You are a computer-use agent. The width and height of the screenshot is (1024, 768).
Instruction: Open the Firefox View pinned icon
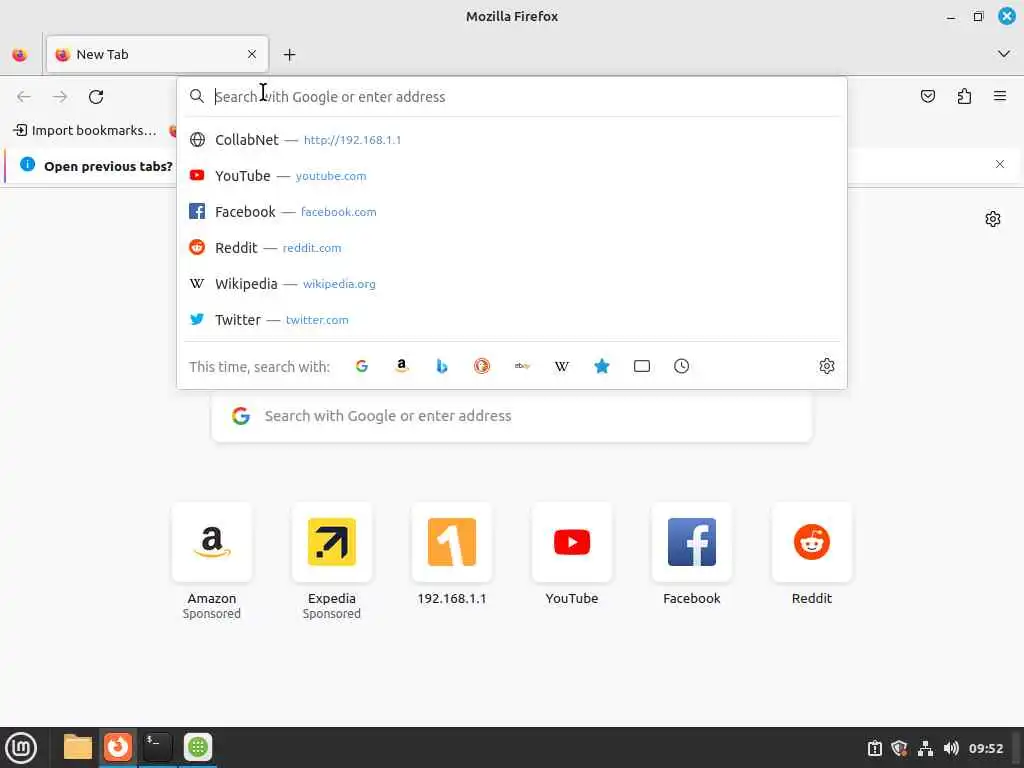pyautogui.click(x=20, y=55)
